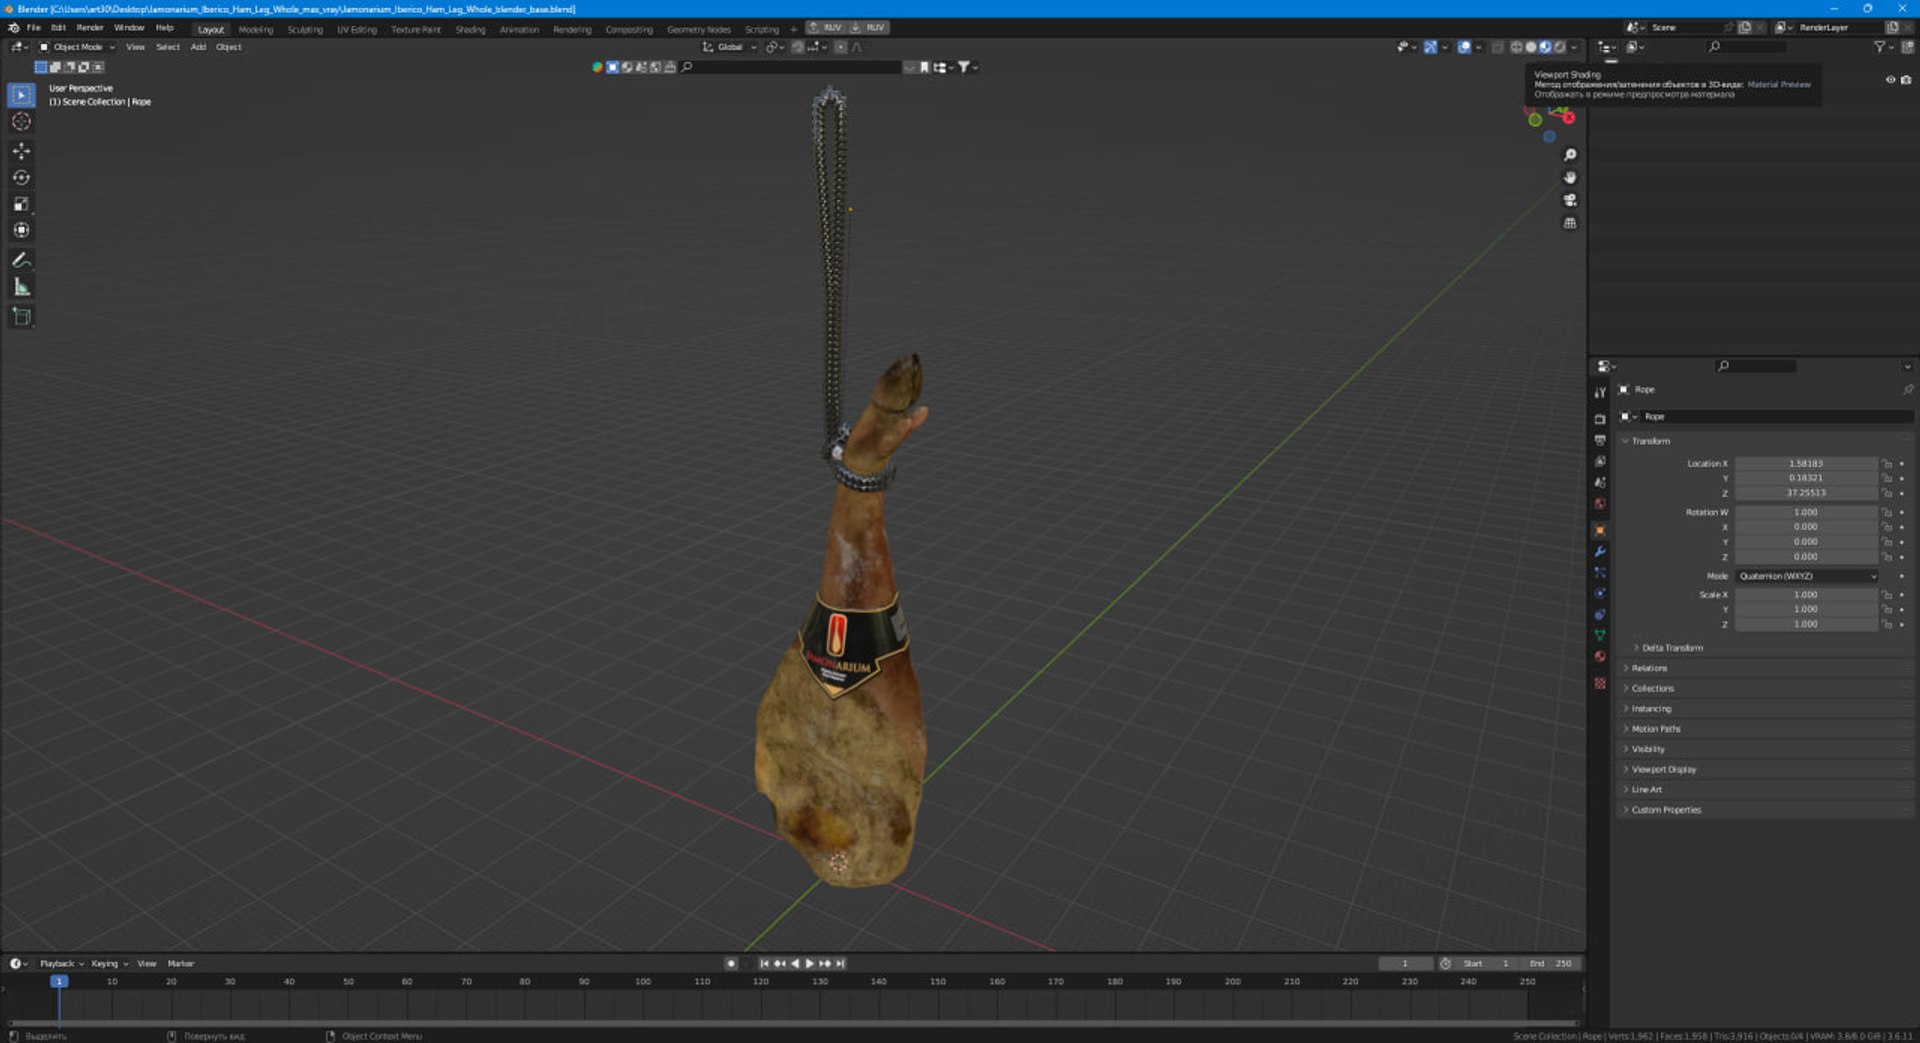
Task: Select the Add Cube tool
Action: pos(21,317)
